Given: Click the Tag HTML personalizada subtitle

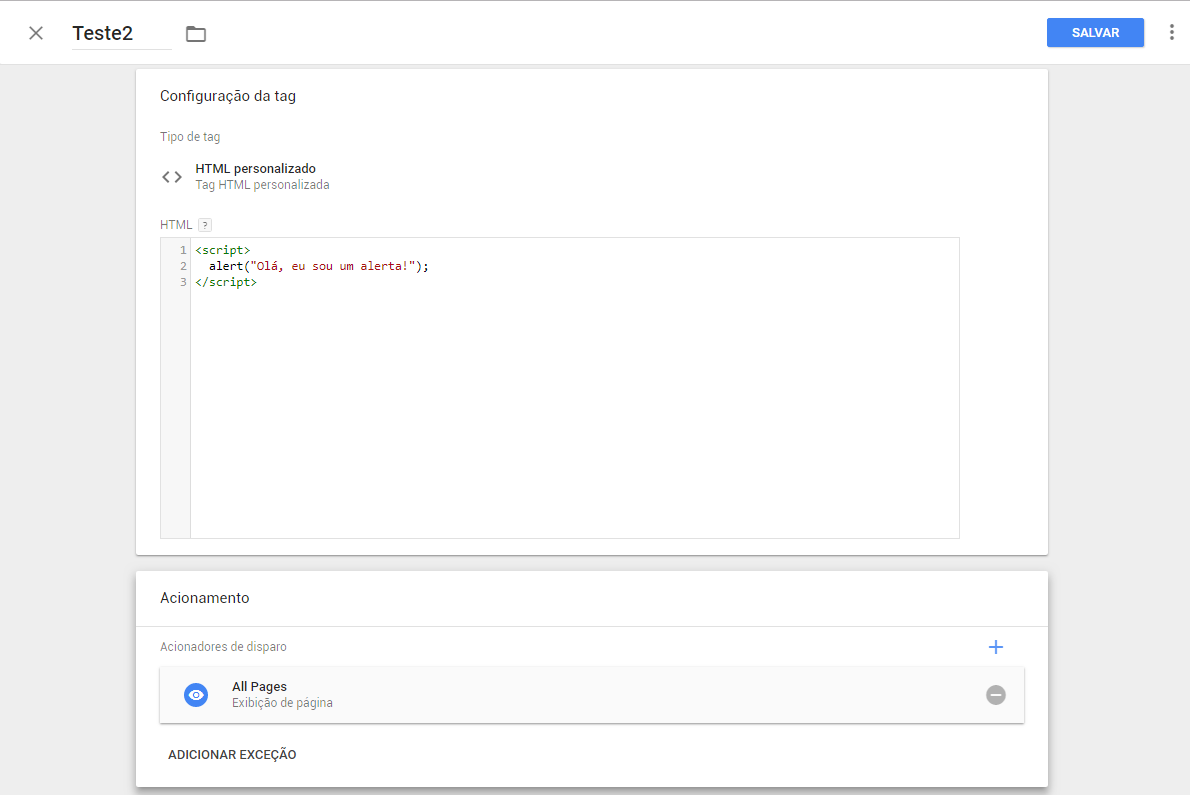Looking at the screenshot, I should point(263,185).
